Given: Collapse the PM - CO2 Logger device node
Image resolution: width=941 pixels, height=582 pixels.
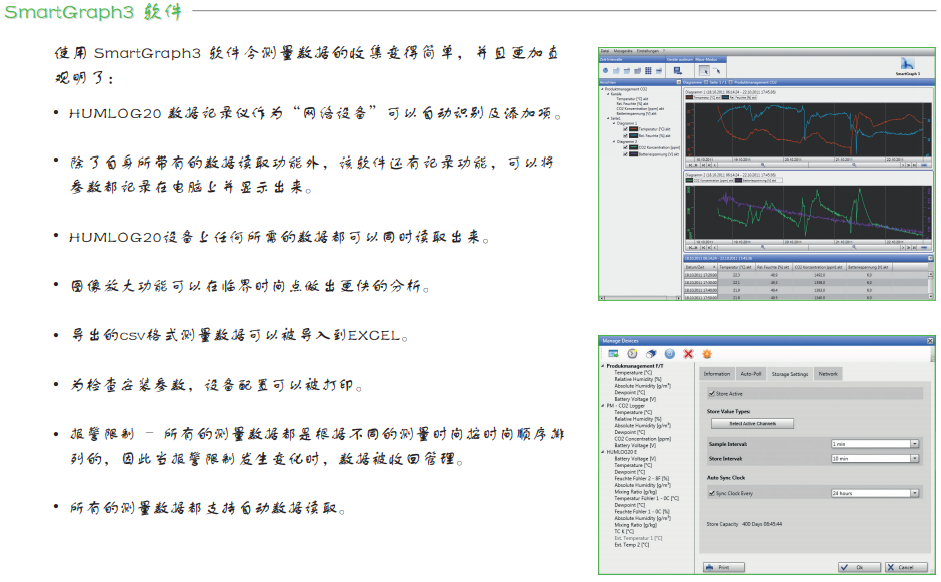Looking at the screenshot, I should (x=603, y=406).
